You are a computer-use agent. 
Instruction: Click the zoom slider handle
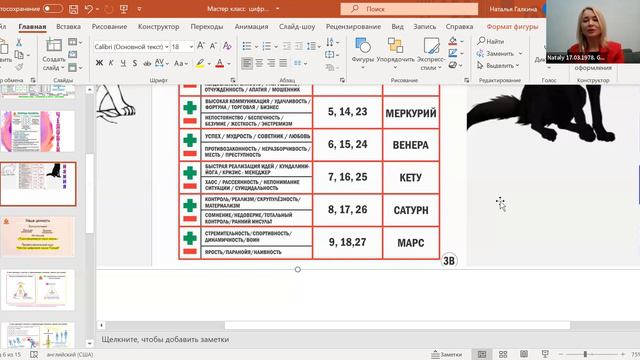(x=585, y=354)
